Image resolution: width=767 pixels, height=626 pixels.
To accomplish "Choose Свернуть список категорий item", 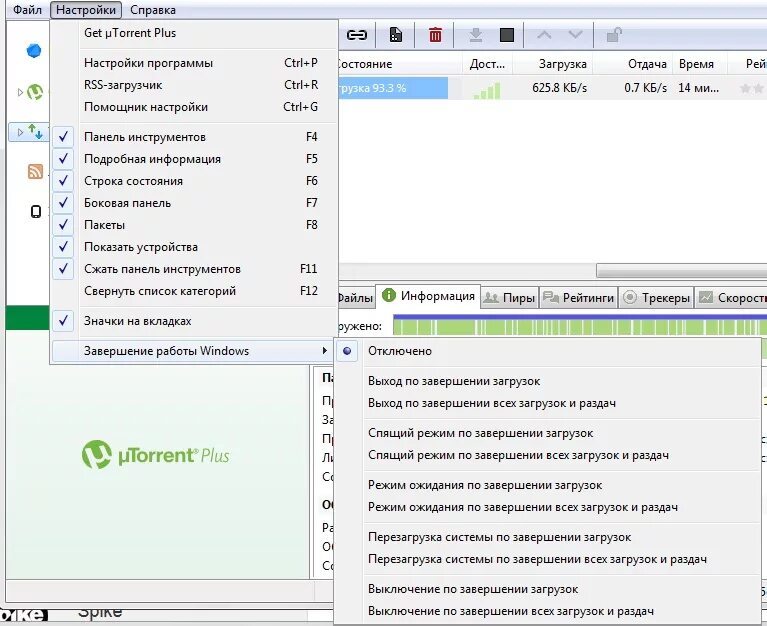I will click(x=195, y=291).
